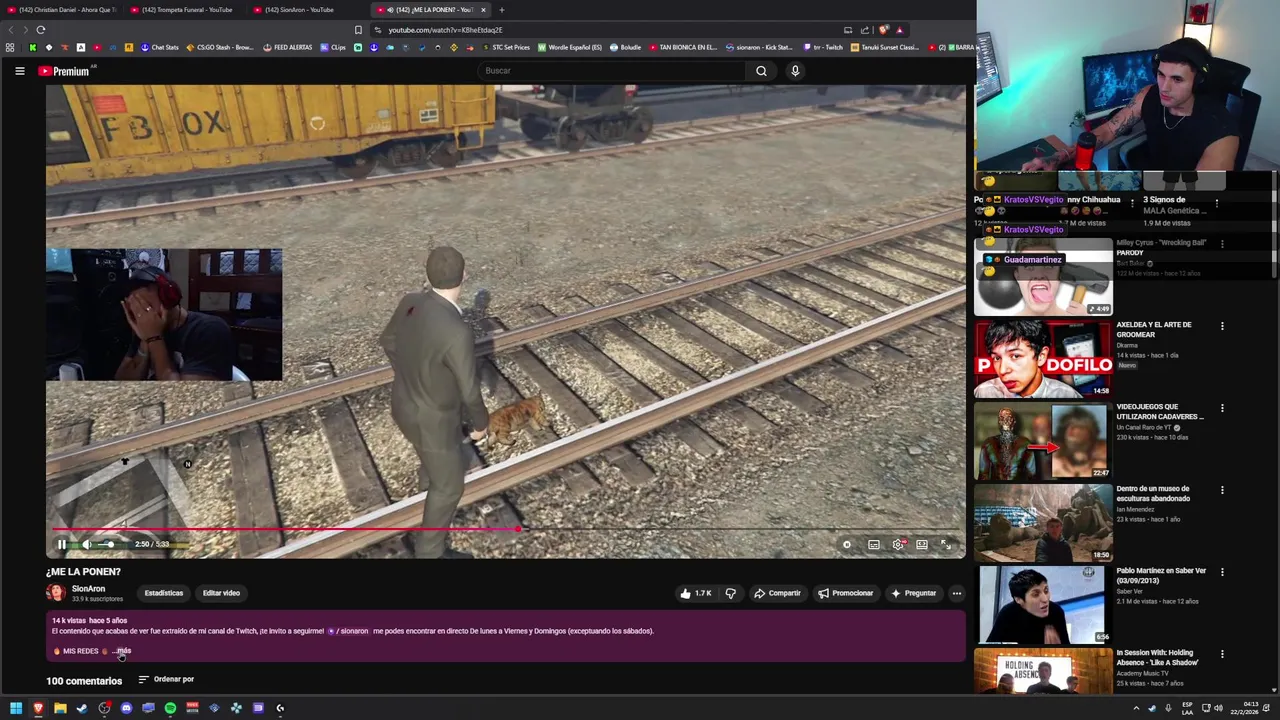Viewport: 1280px width, 720px height.
Task: Open more actions menu beside Preguntar
Action: click(957, 593)
